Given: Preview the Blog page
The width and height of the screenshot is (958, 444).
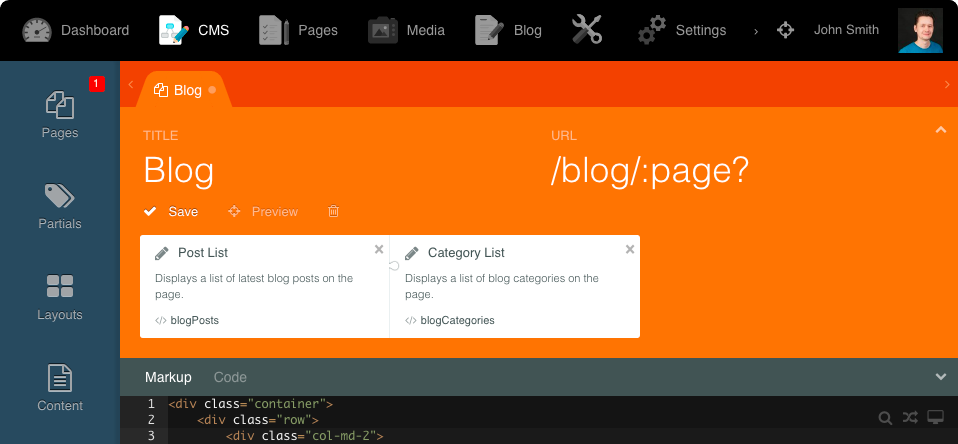Looking at the screenshot, I should click(264, 212).
